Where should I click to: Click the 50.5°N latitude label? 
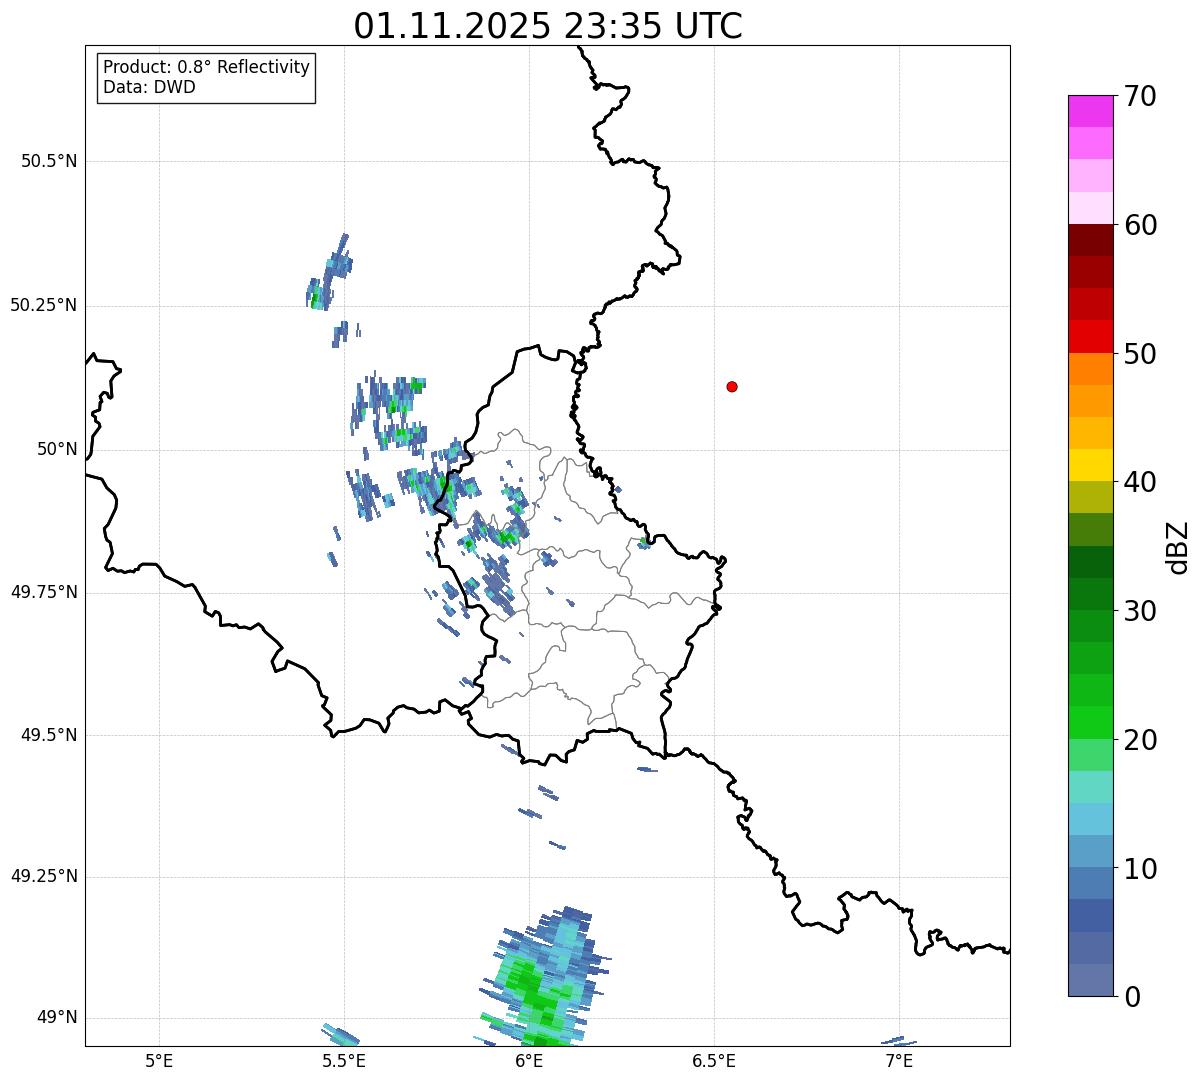[49, 161]
